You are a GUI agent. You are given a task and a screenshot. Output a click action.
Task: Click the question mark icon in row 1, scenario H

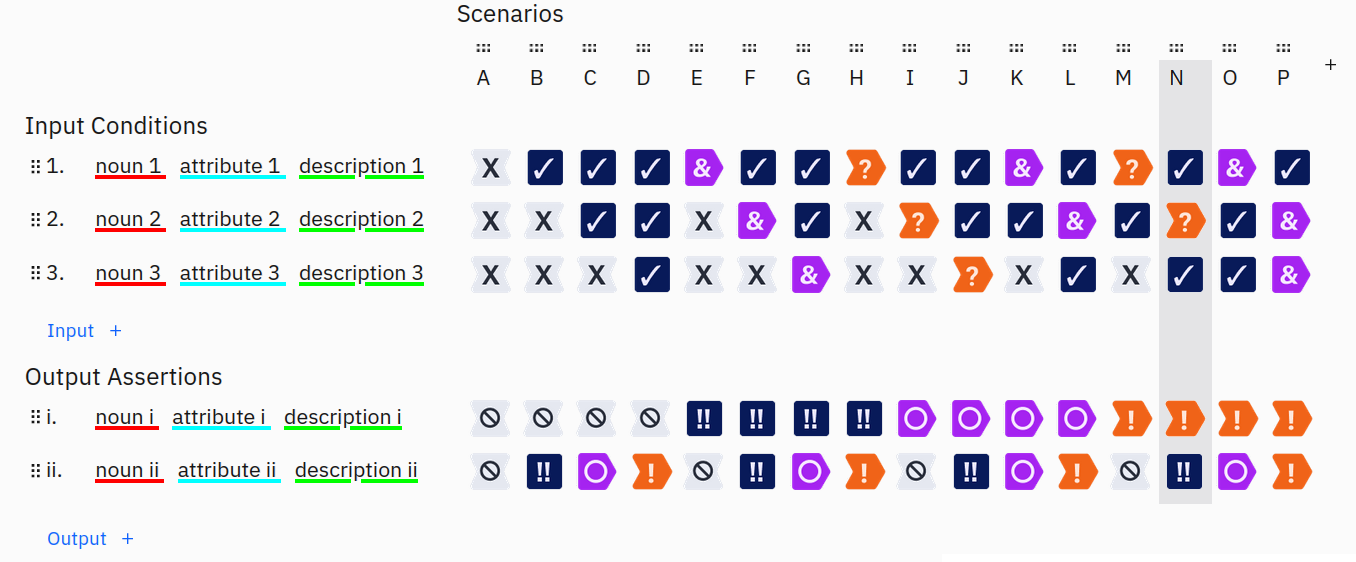point(864,168)
